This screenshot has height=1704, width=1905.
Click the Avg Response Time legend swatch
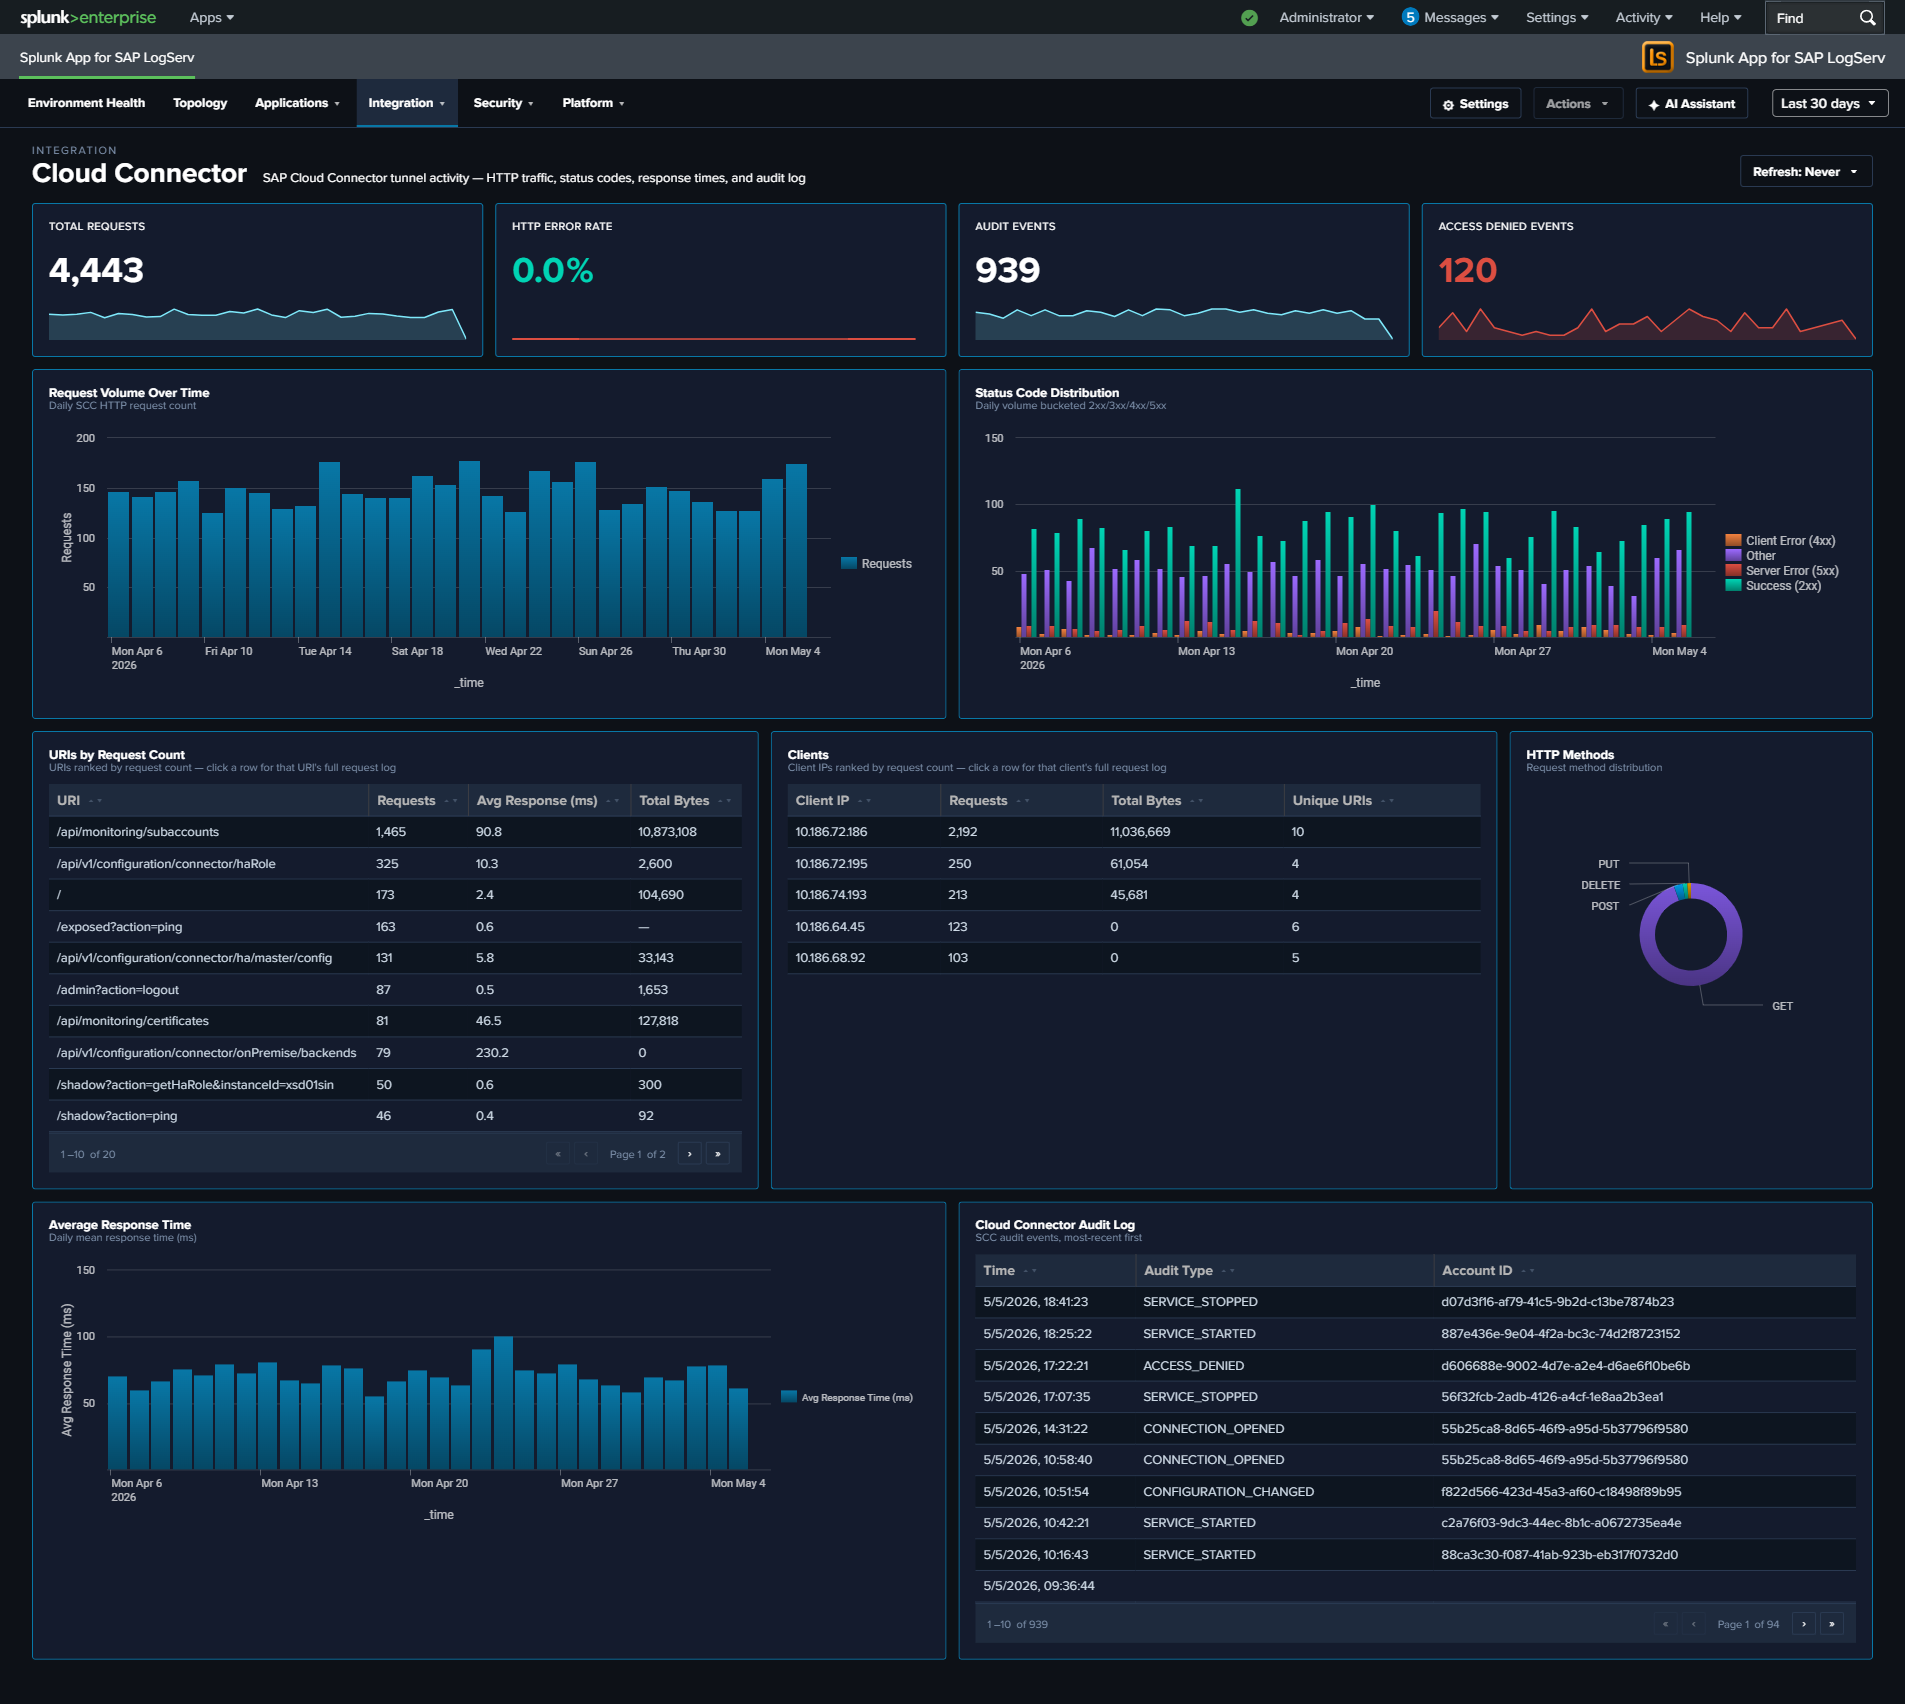pos(789,1398)
